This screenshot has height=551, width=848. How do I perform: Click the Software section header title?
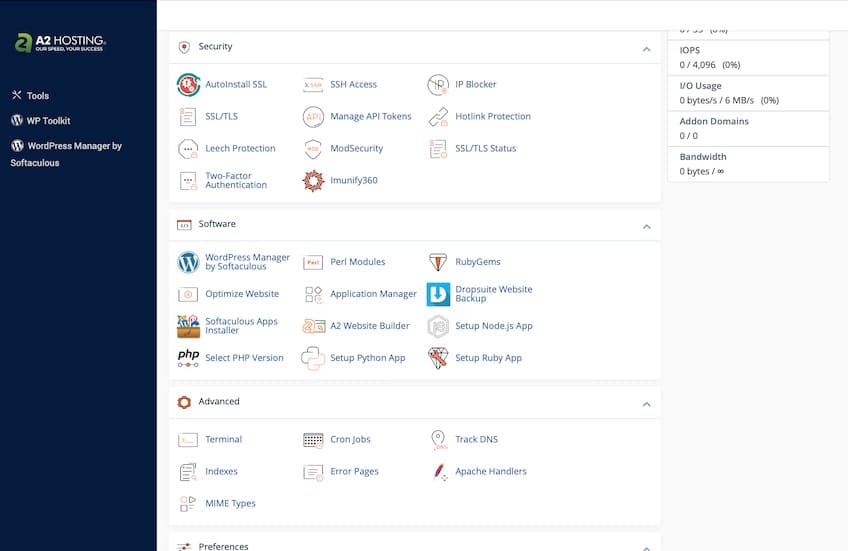point(217,224)
